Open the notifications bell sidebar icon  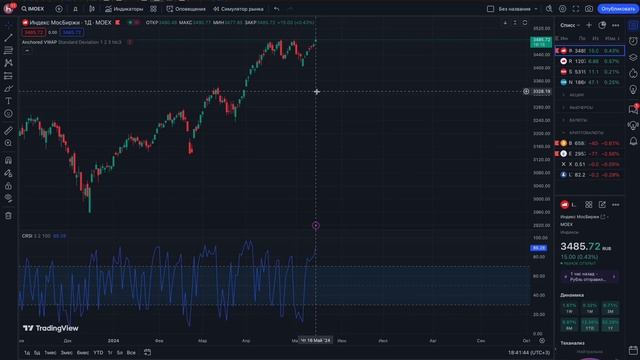(x=633, y=141)
